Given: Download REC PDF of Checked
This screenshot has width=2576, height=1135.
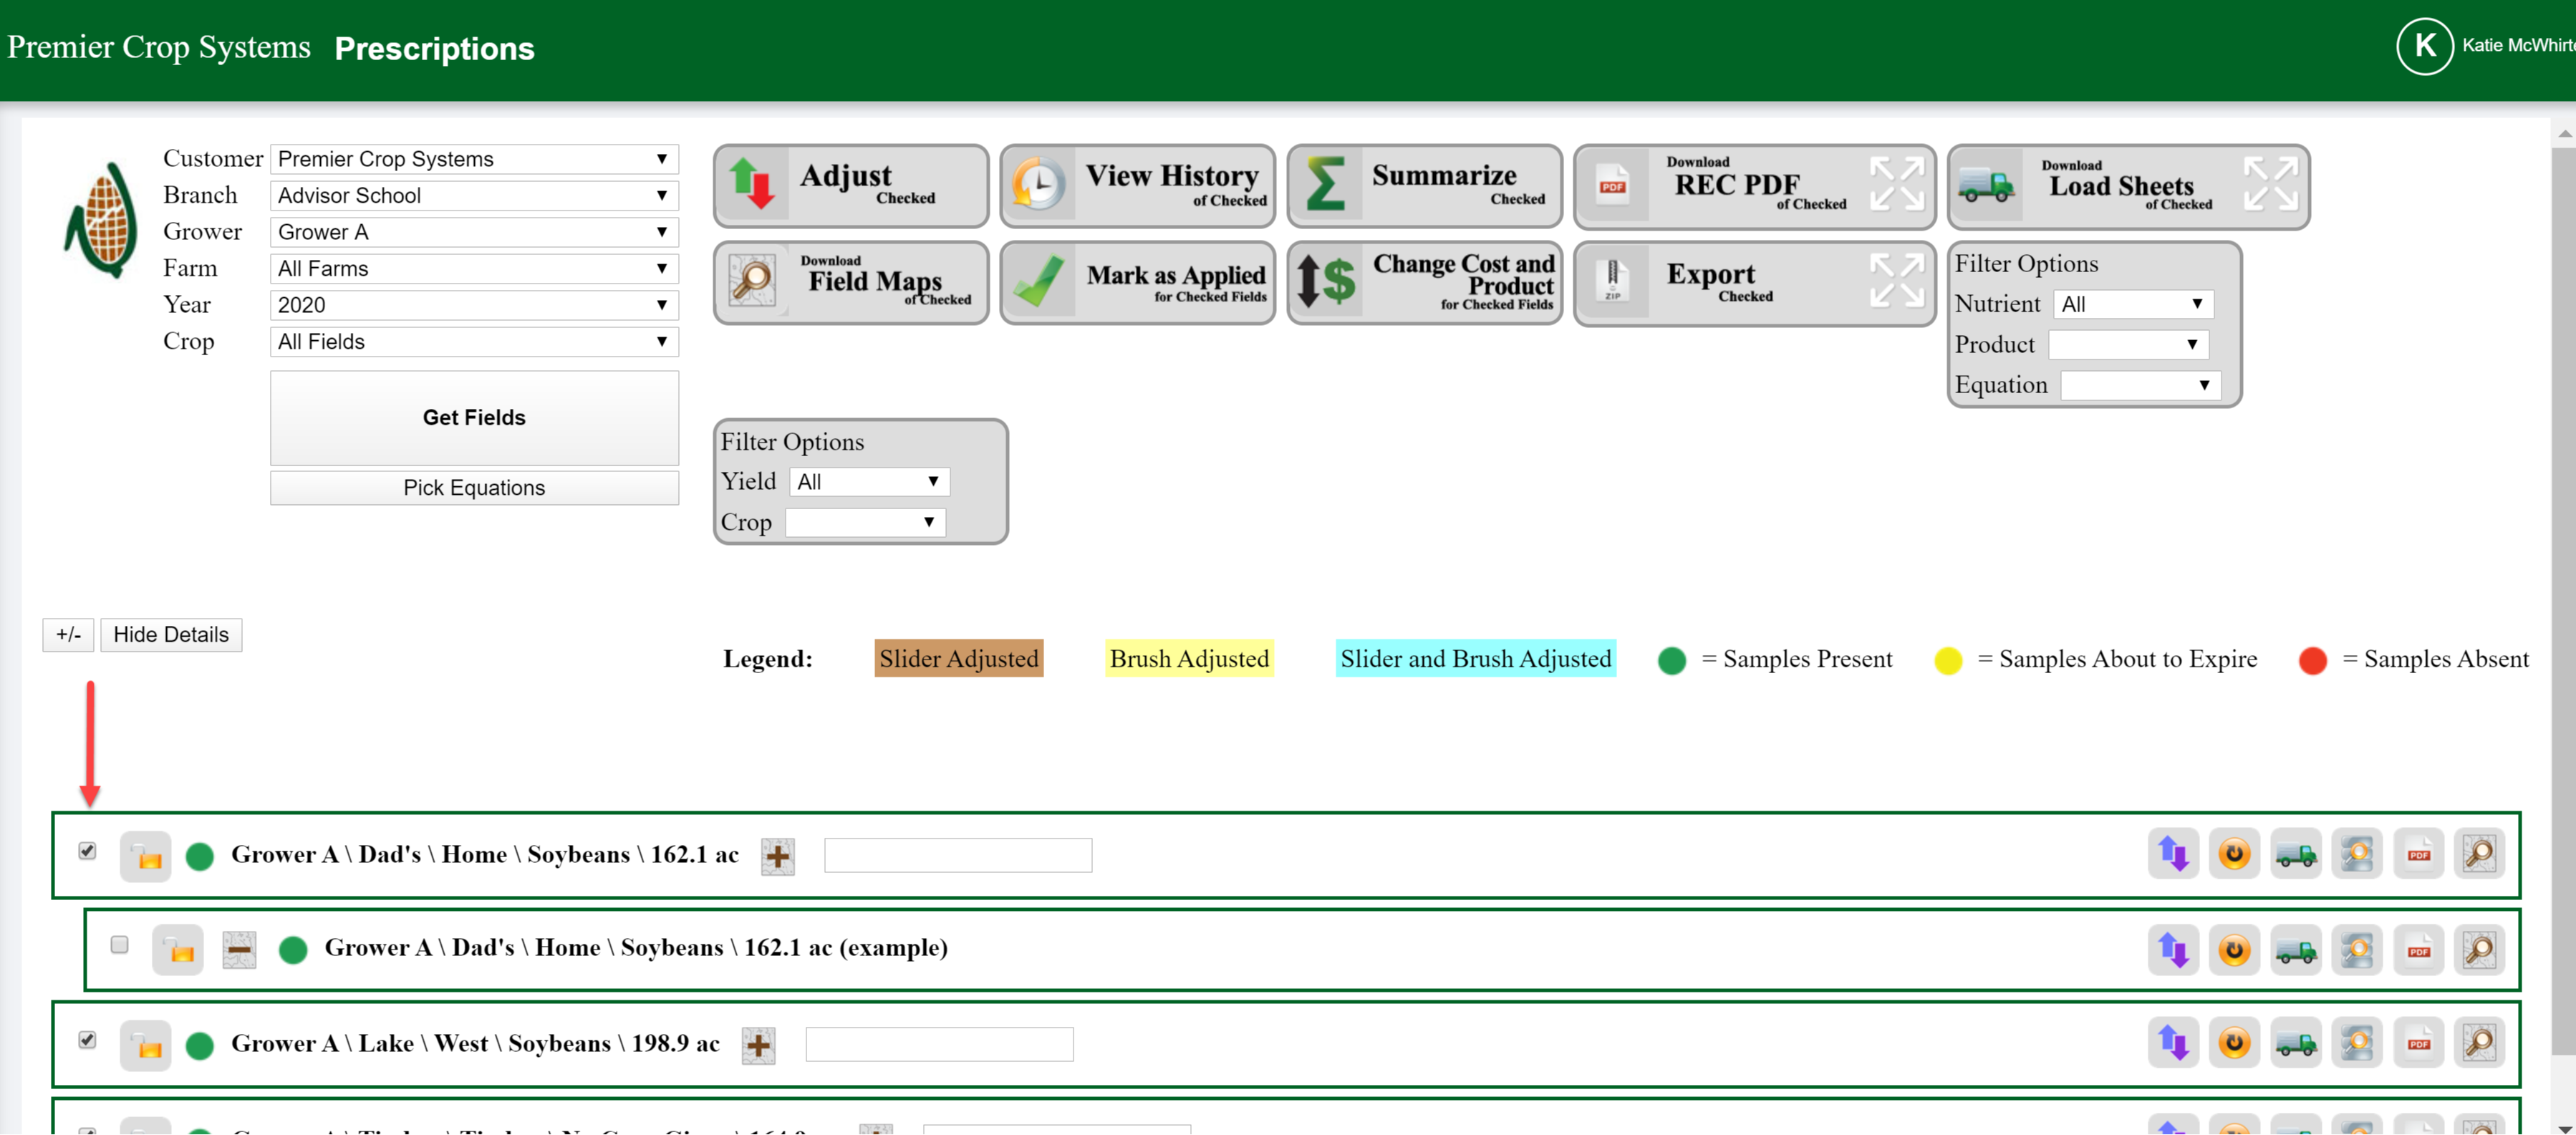Looking at the screenshot, I should pyautogui.click(x=1753, y=186).
